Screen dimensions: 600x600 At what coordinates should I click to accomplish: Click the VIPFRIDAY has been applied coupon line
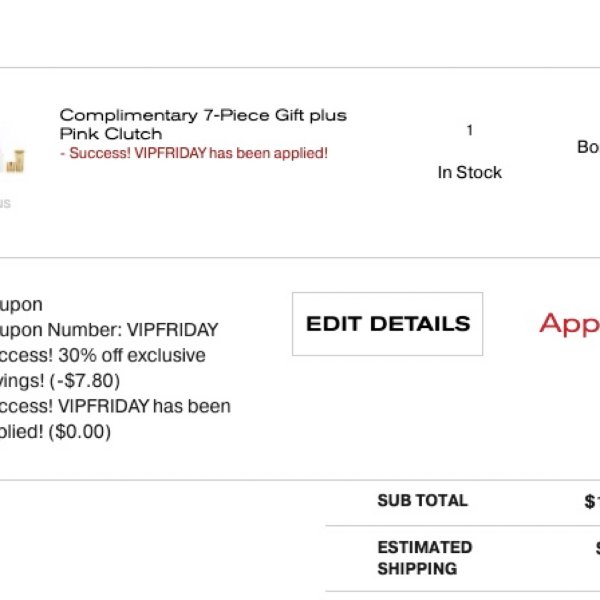coord(115,419)
